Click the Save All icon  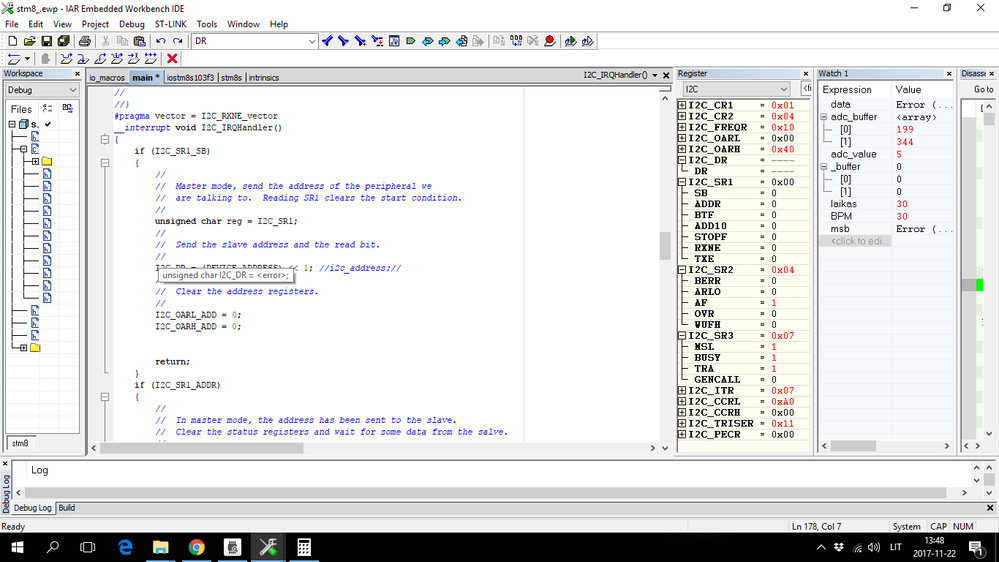point(63,41)
